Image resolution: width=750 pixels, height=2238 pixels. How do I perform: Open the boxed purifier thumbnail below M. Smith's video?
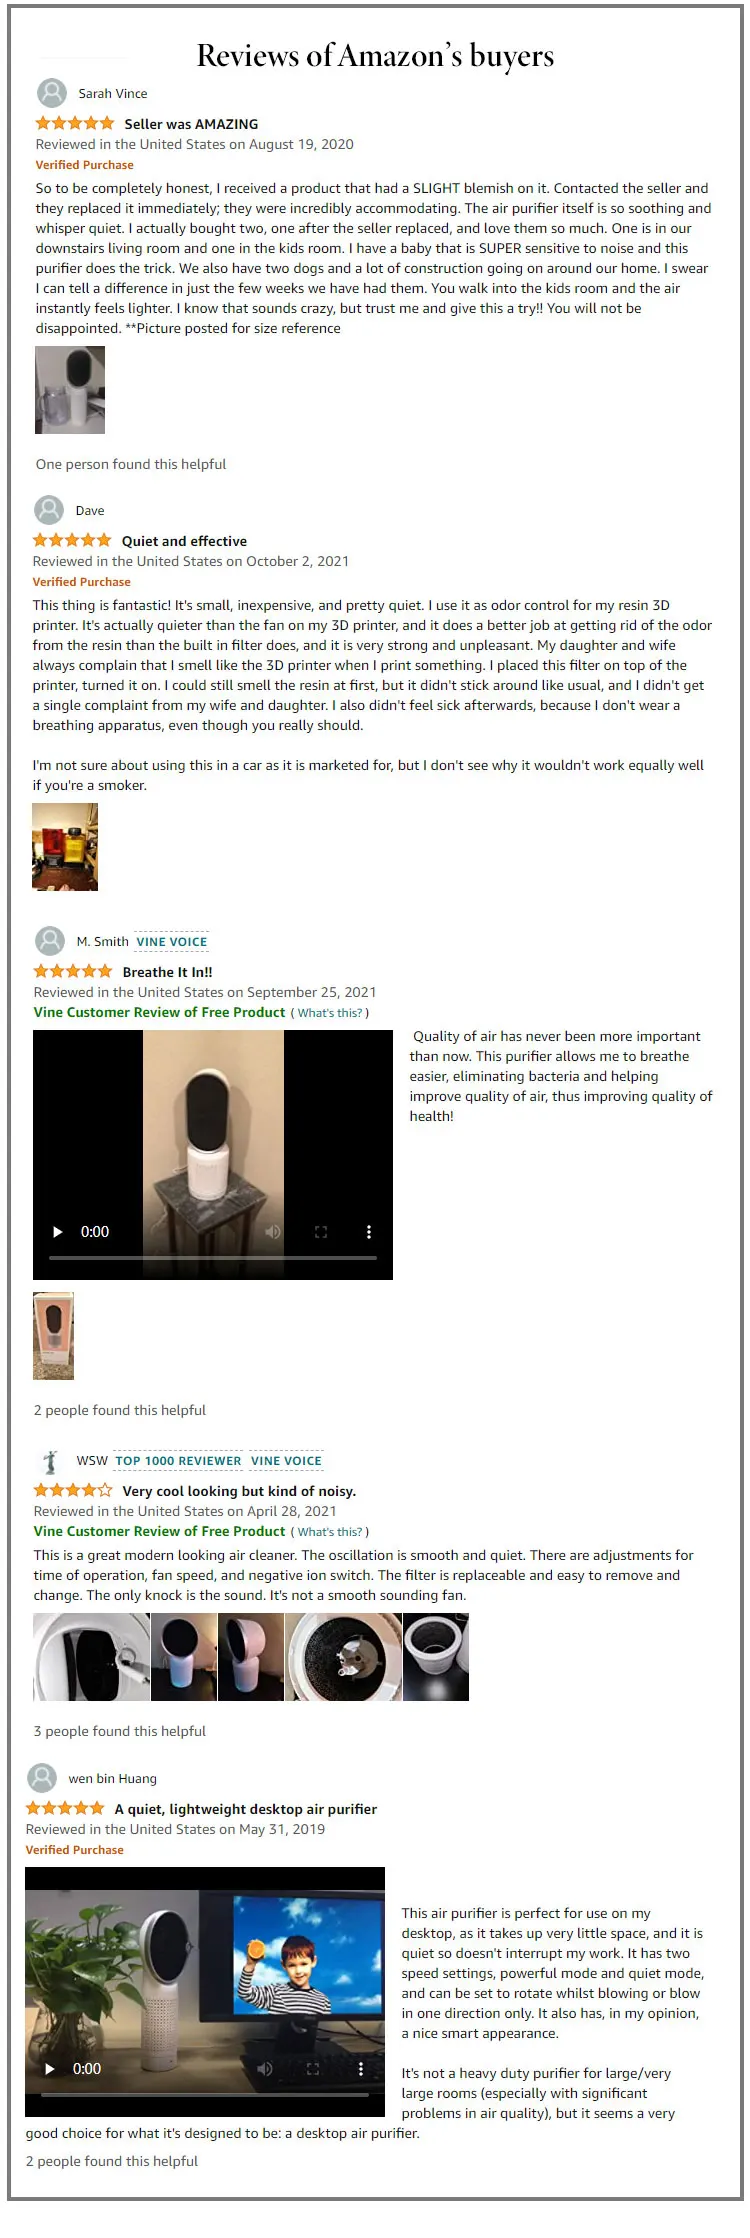click(x=54, y=1336)
